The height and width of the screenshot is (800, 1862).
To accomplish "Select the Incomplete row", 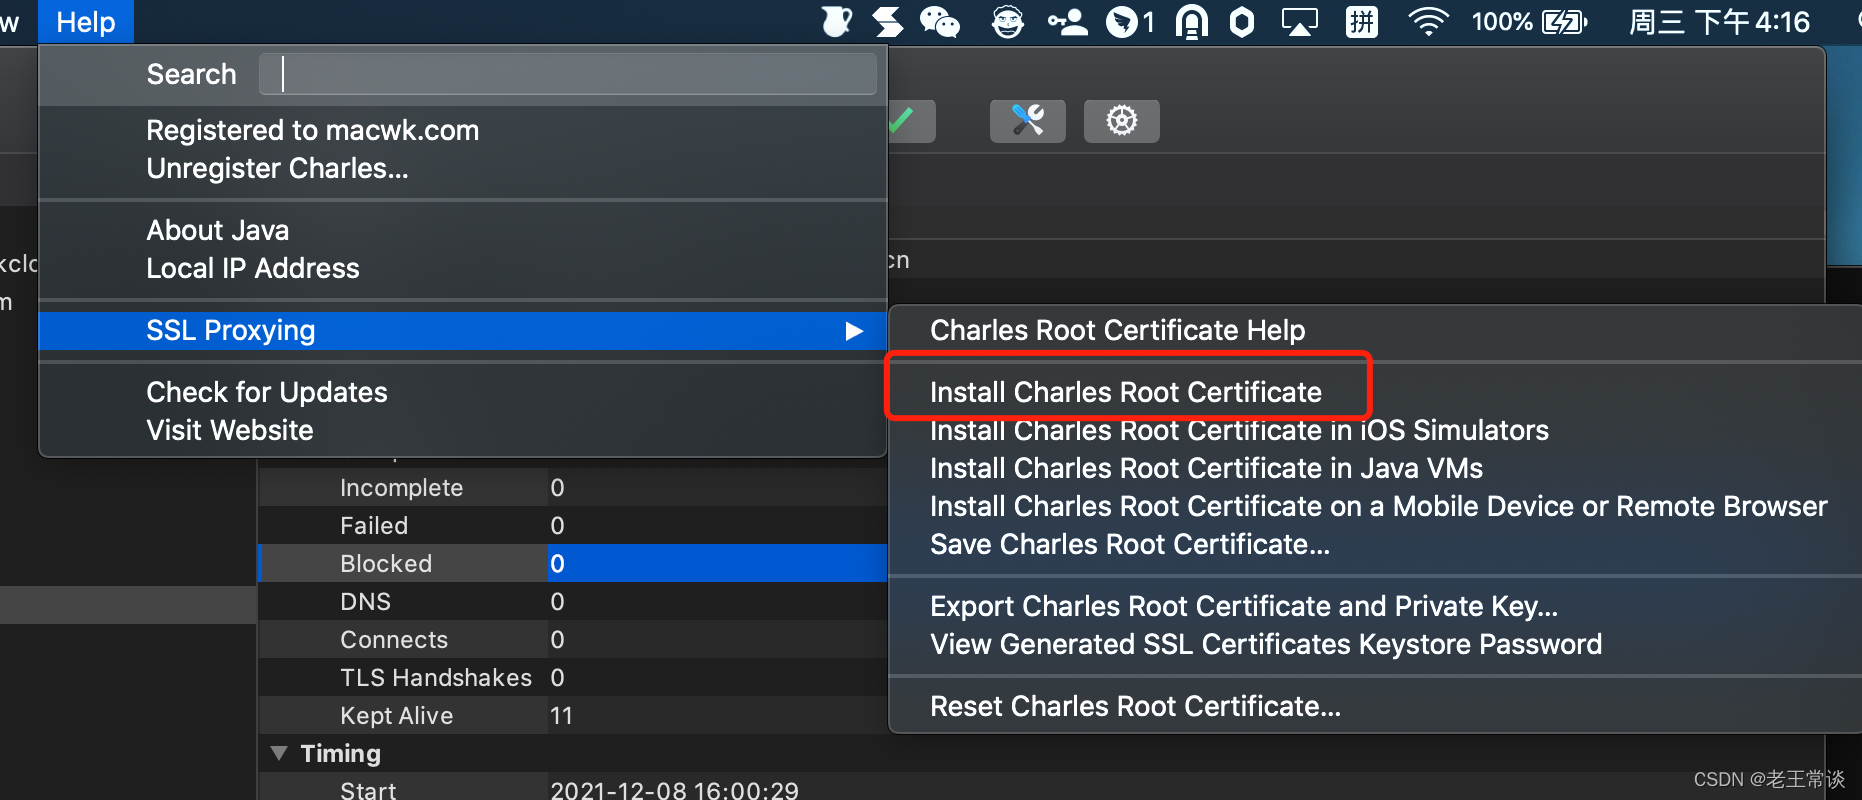I will (x=573, y=487).
